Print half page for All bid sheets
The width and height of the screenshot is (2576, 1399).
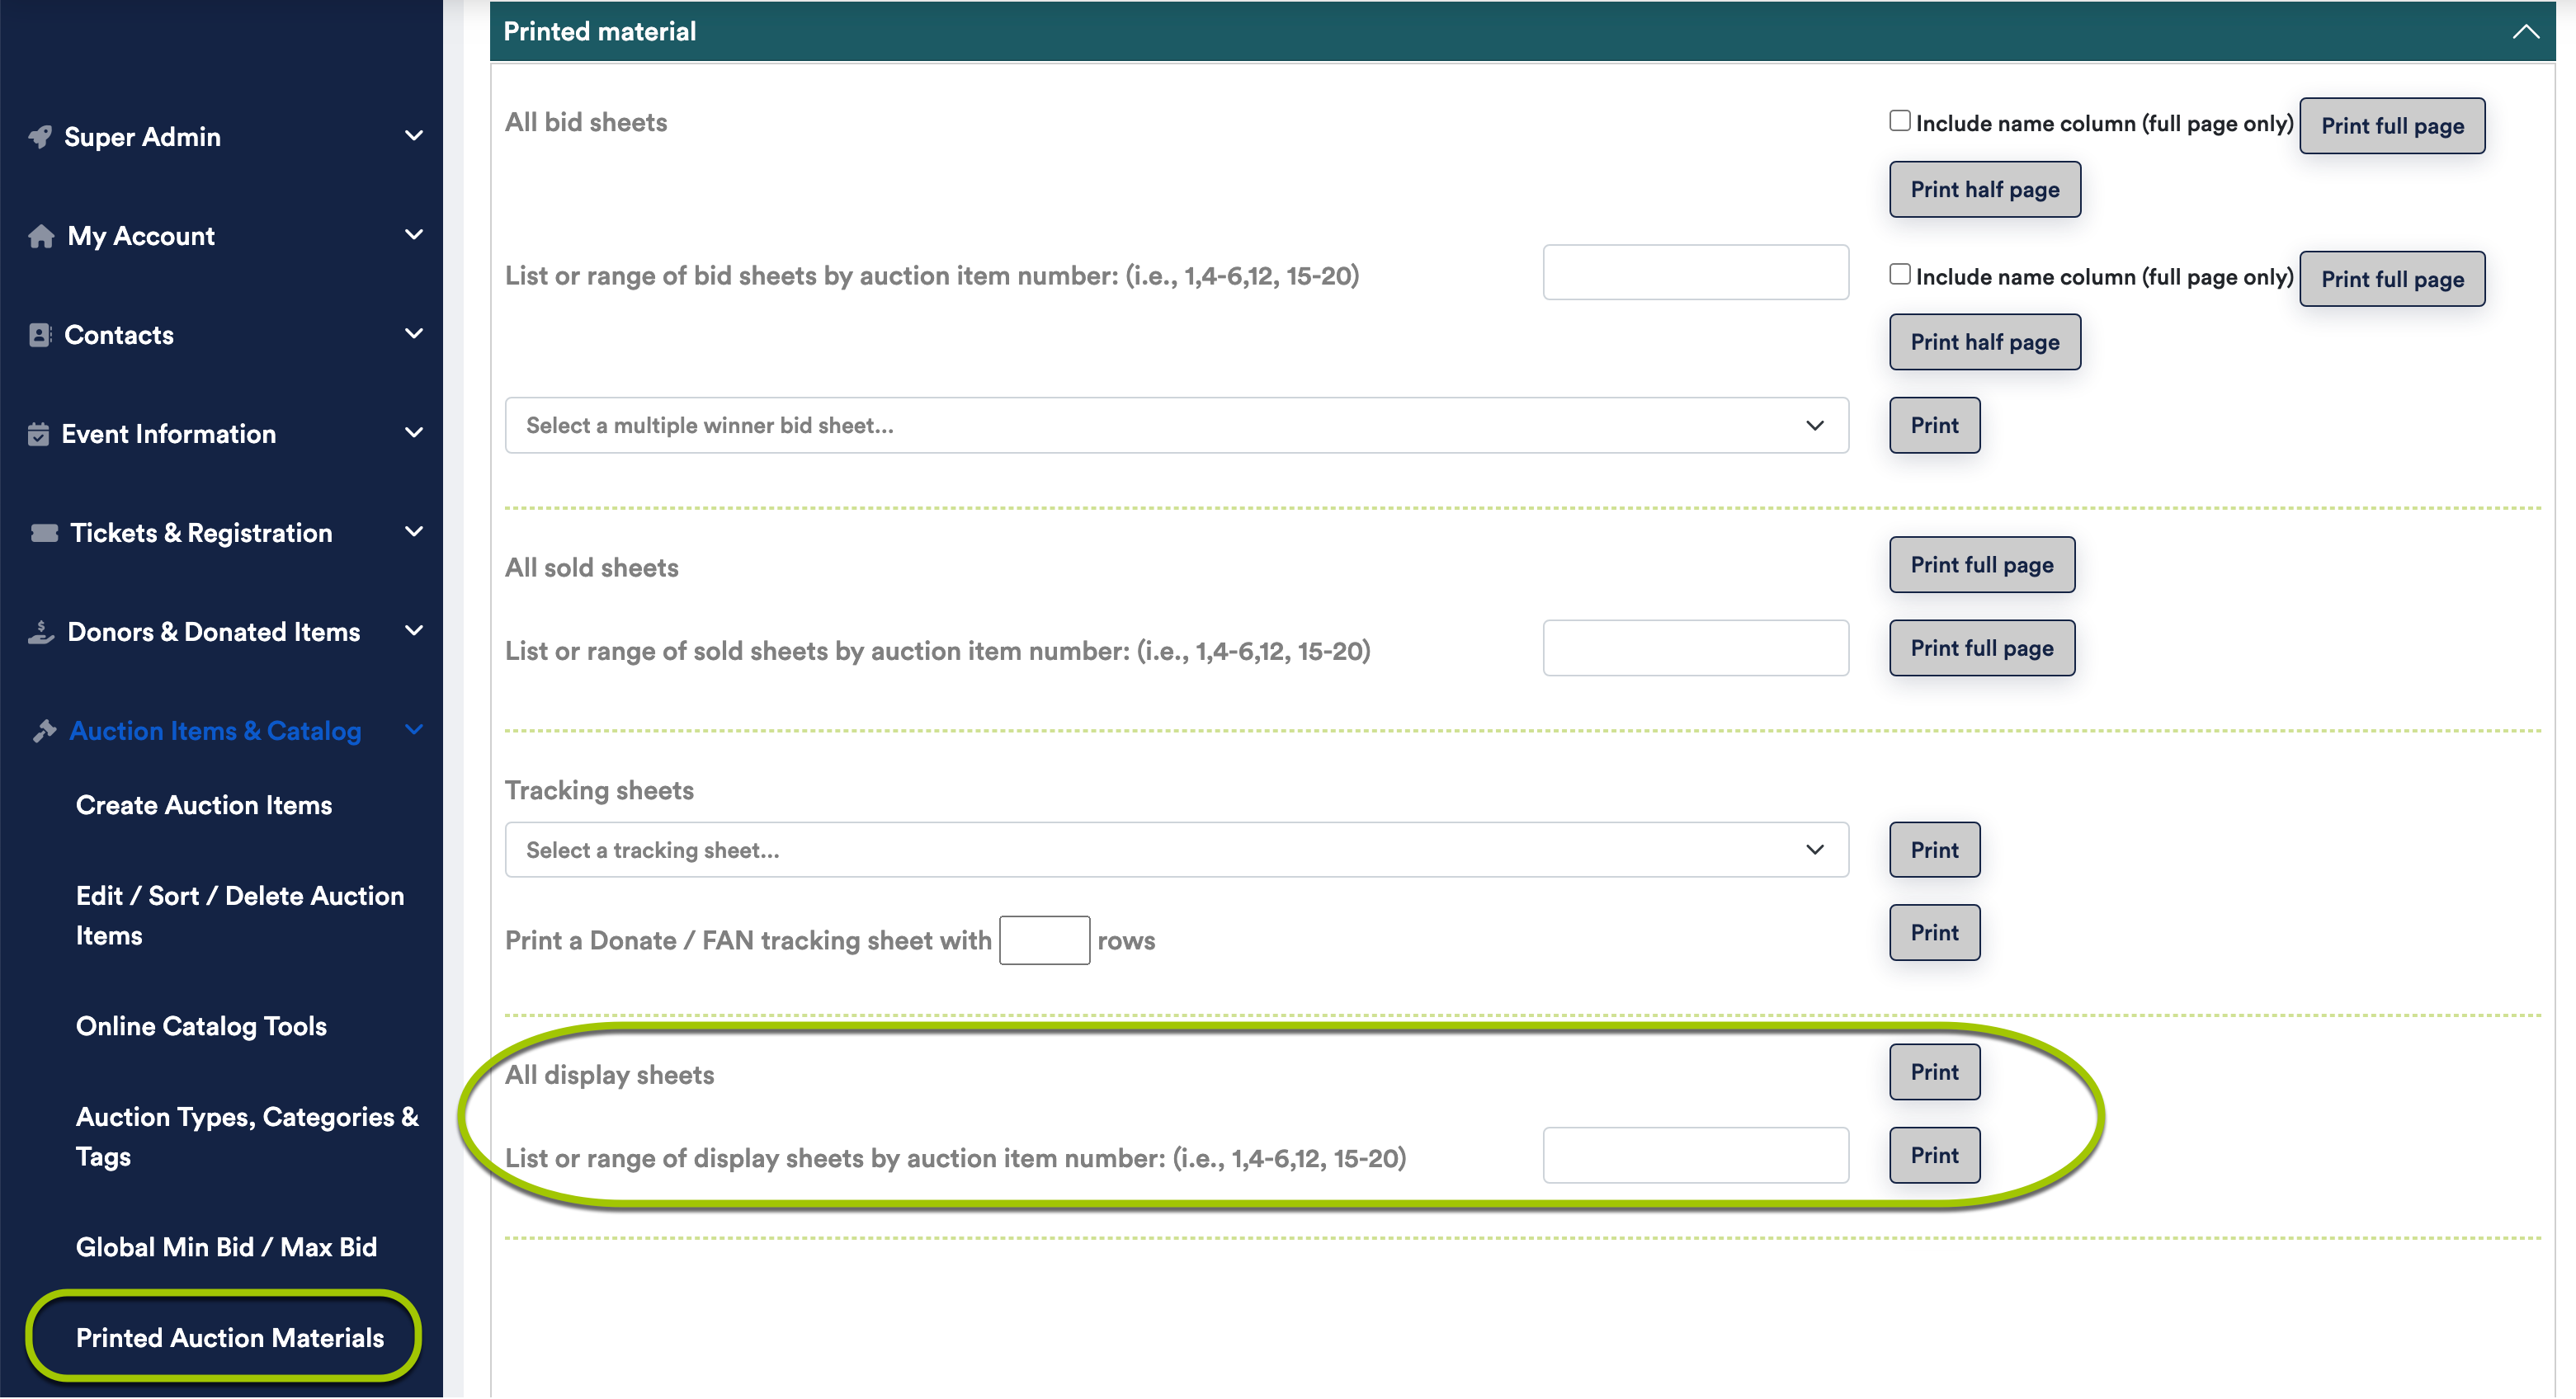tap(1985, 189)
